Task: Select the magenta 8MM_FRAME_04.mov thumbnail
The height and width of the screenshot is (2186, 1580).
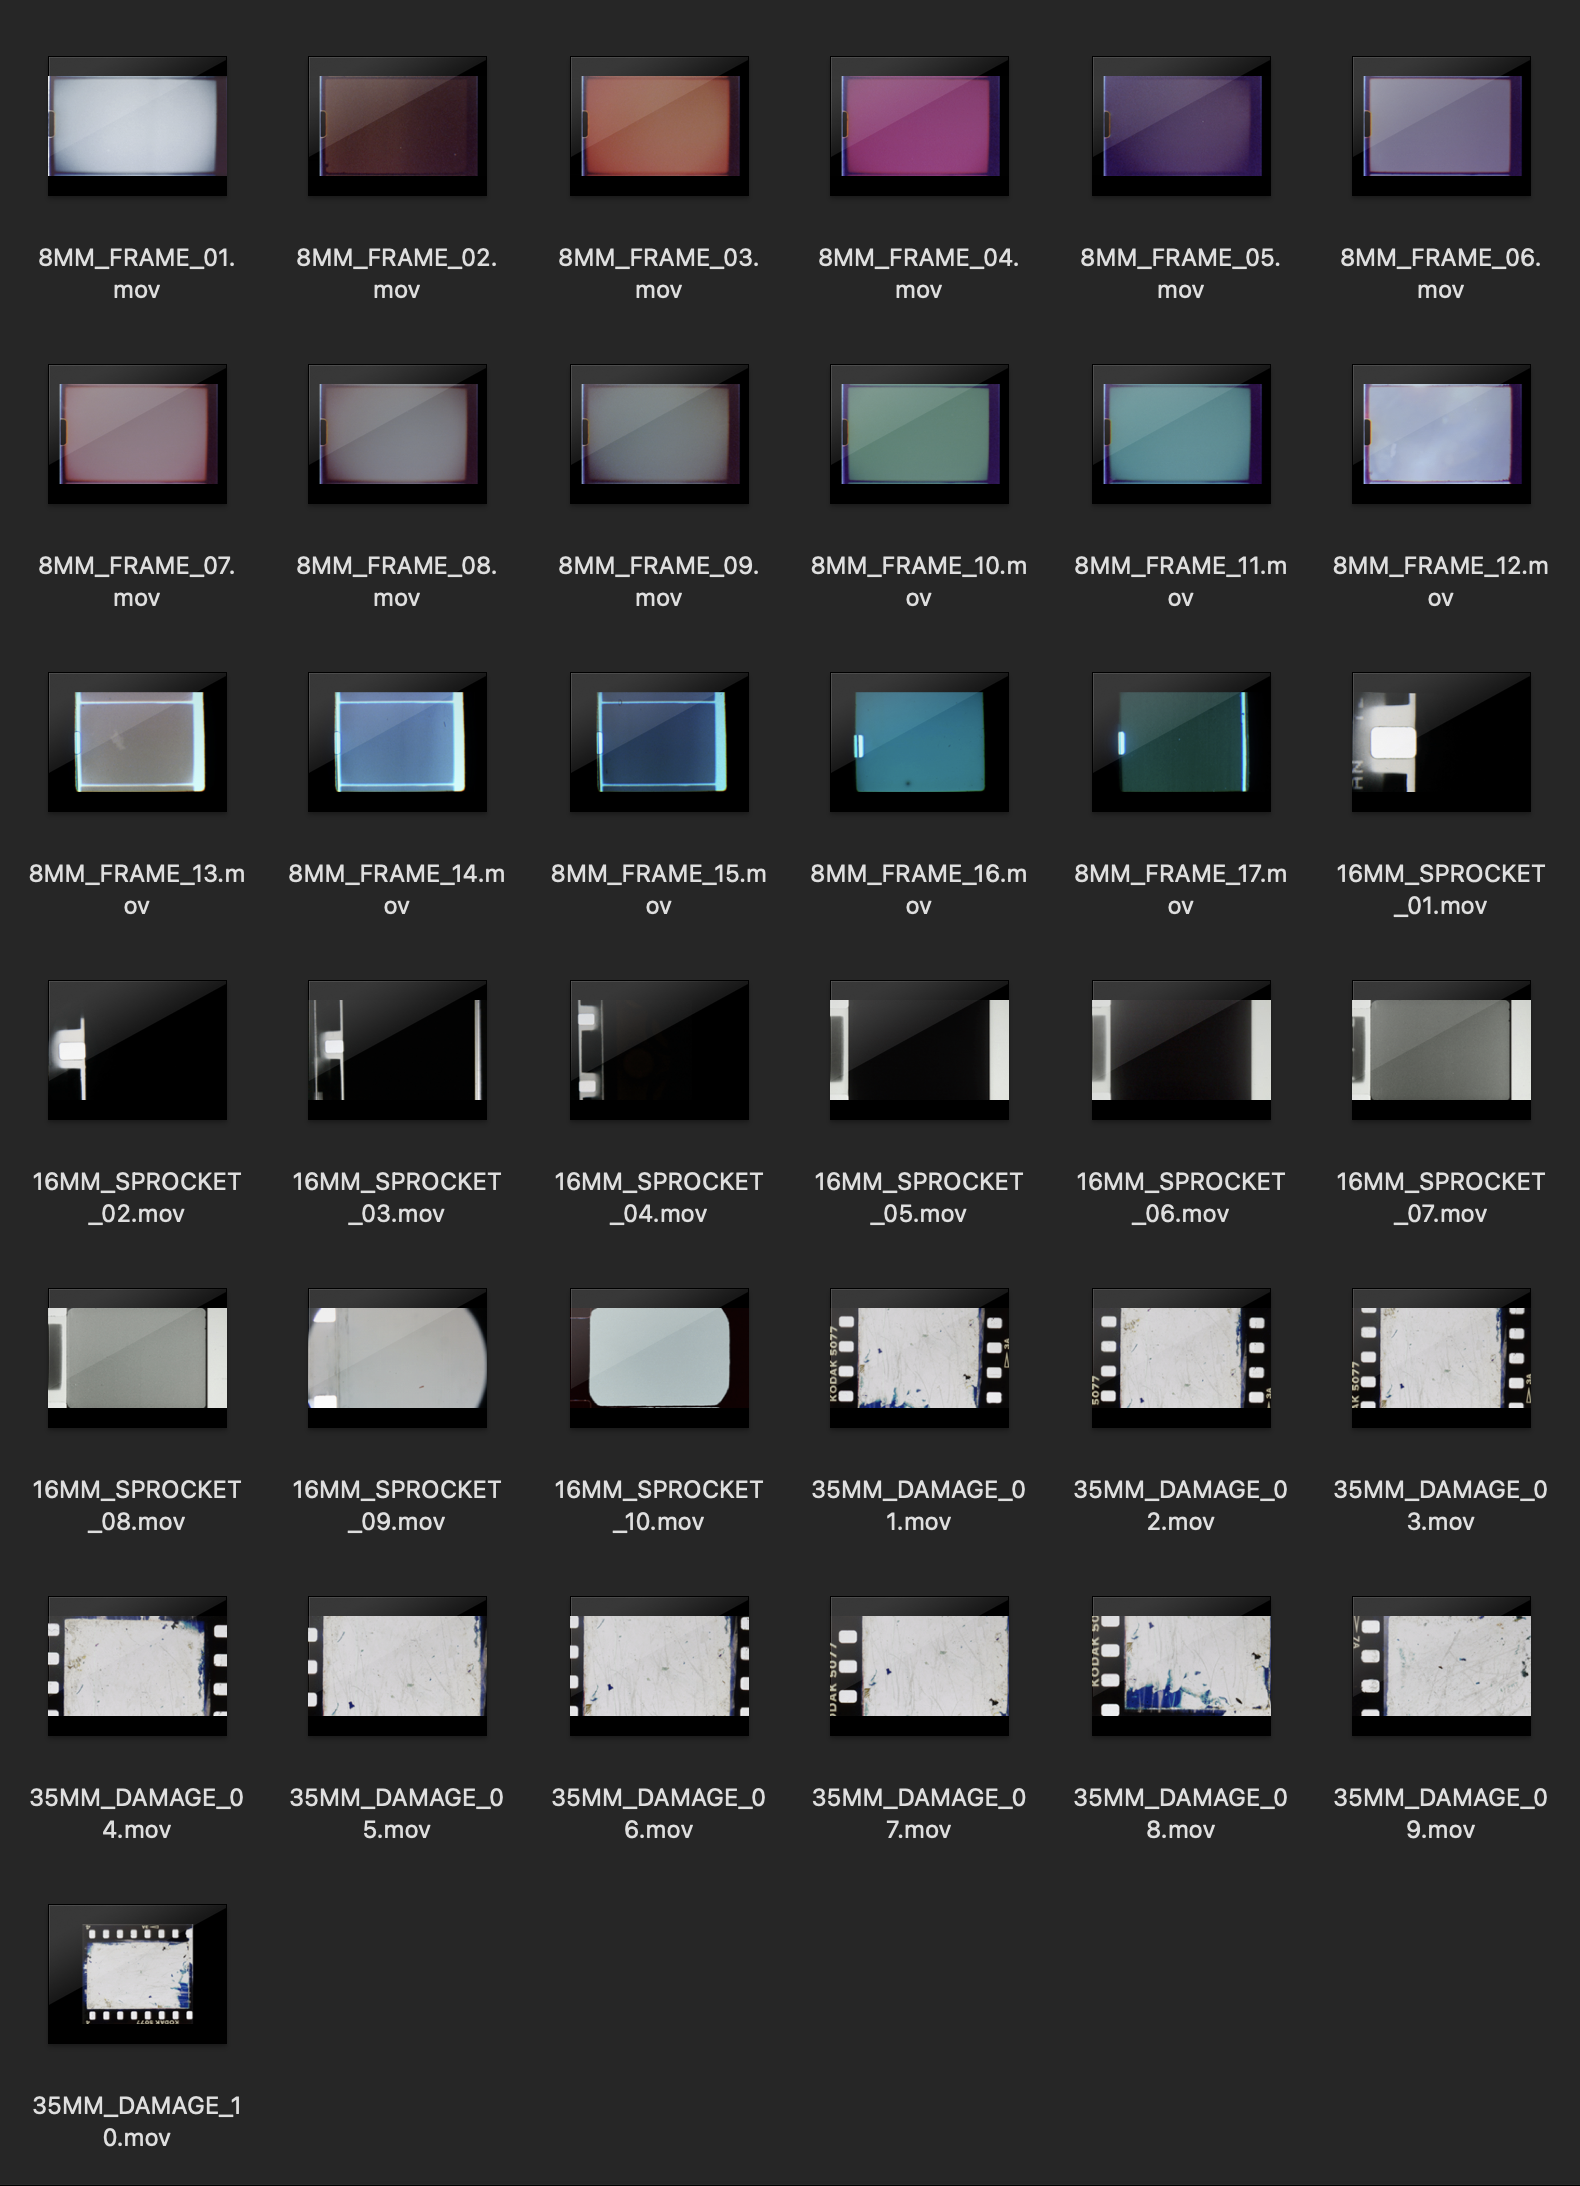Action: pyautogui.click(x=919, y=126)
